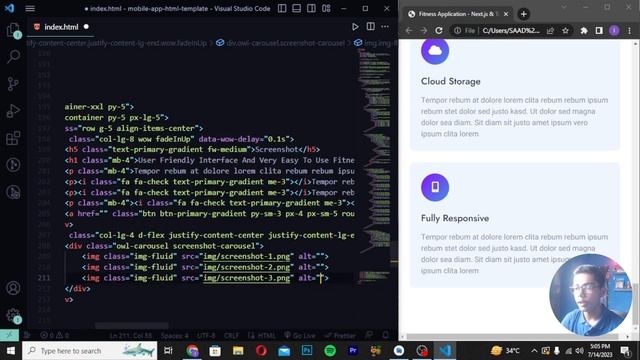
Task: Click the Cloud Storage heading
Action: [x=451, y=81]
